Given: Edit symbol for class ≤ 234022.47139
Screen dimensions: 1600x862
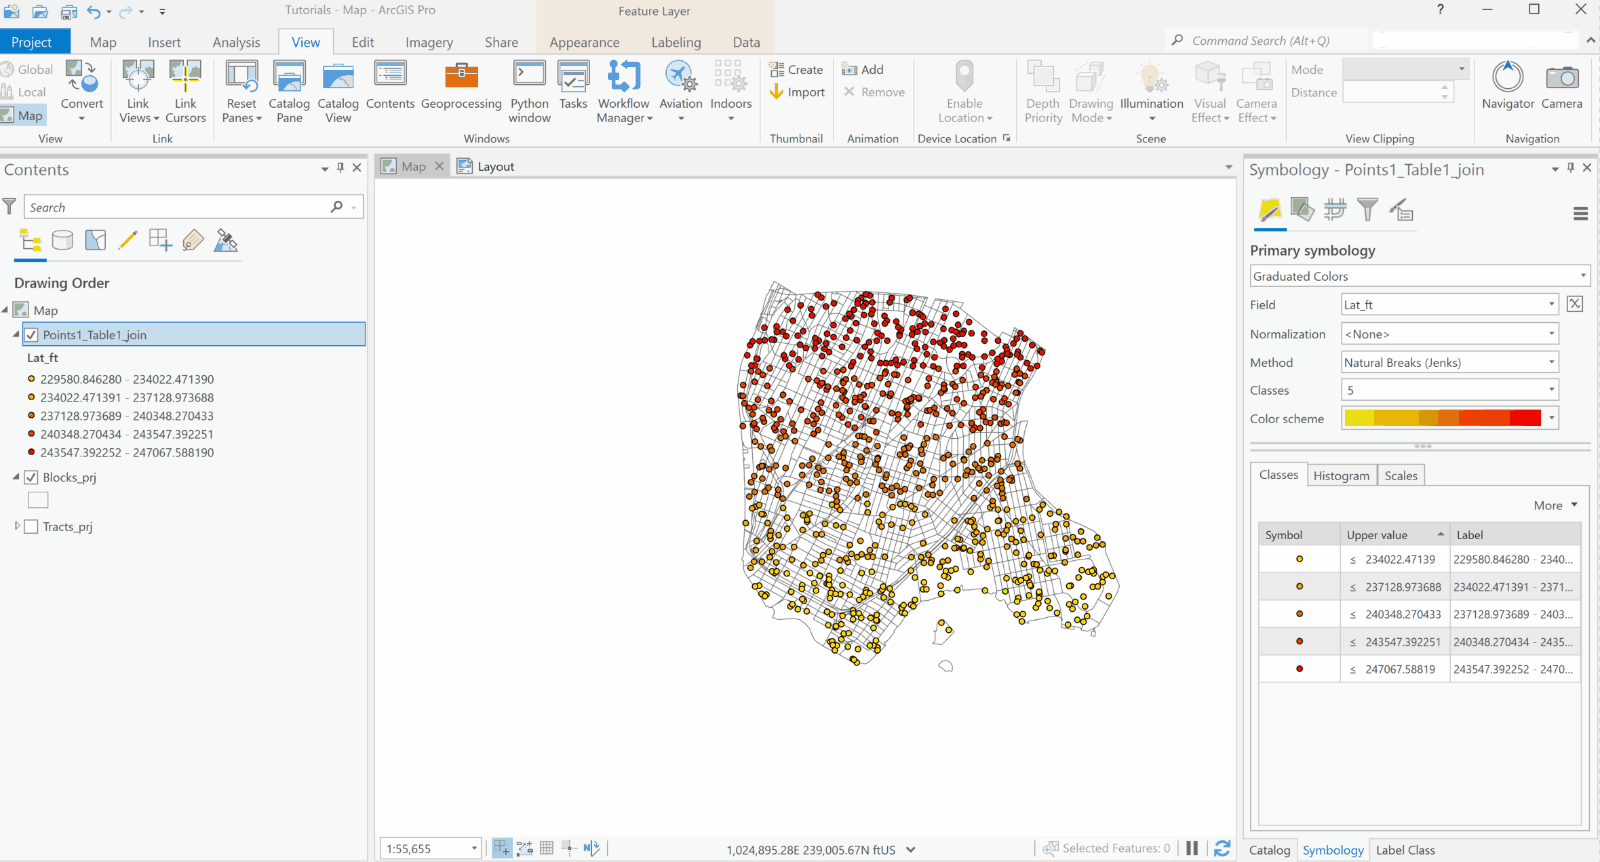Looking at the screenshot, I should click(1299, 559).
